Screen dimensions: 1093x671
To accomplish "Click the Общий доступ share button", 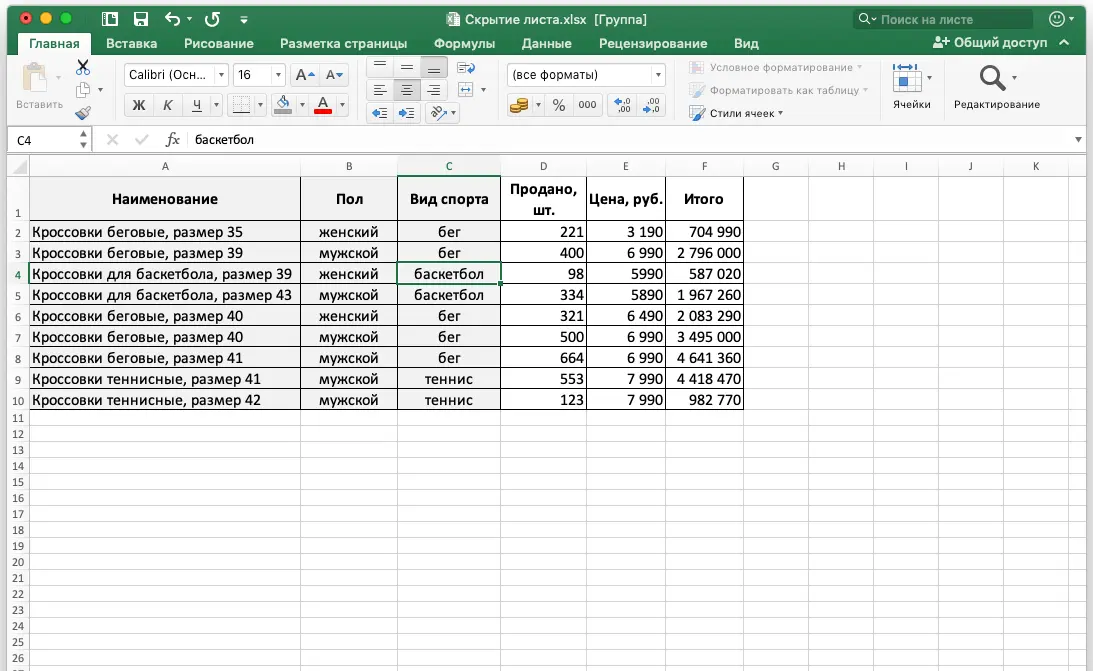I will (x=990, y=43).
